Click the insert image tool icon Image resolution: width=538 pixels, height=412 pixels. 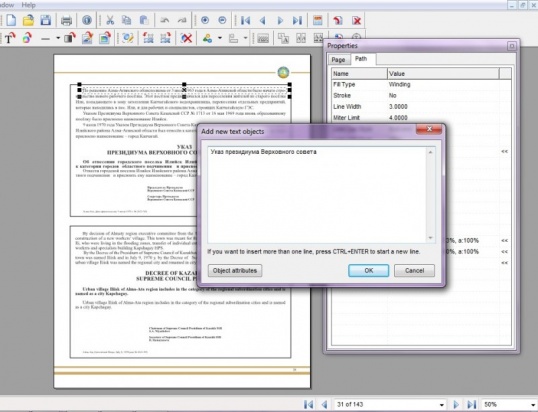tap(87, 38)
